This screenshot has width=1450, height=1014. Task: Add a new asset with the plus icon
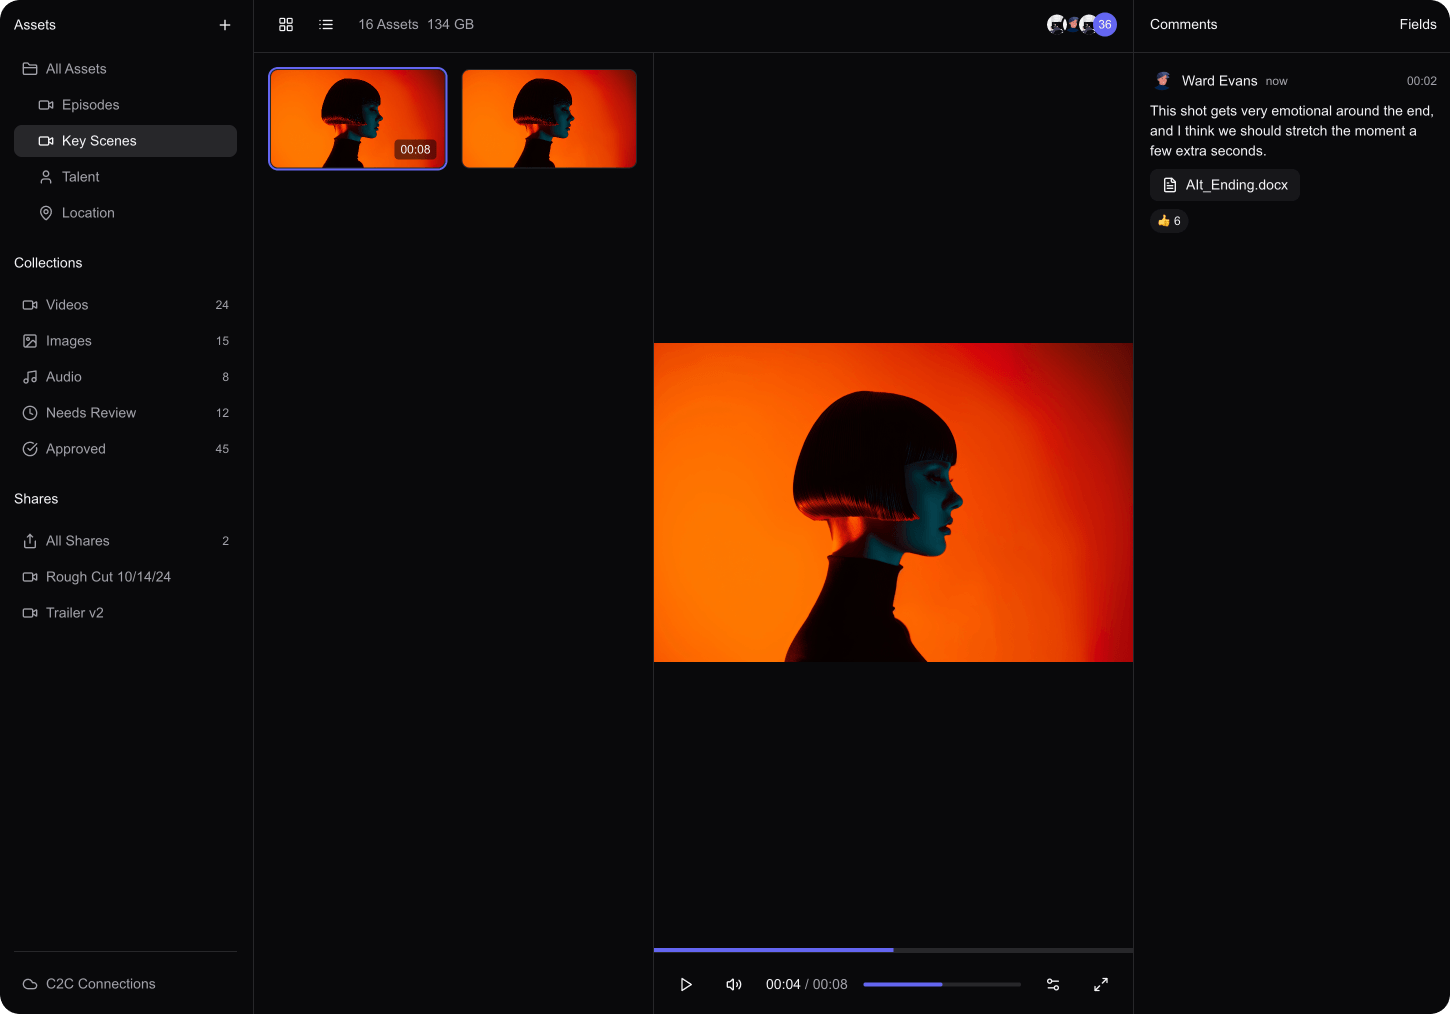pos(225,25)
